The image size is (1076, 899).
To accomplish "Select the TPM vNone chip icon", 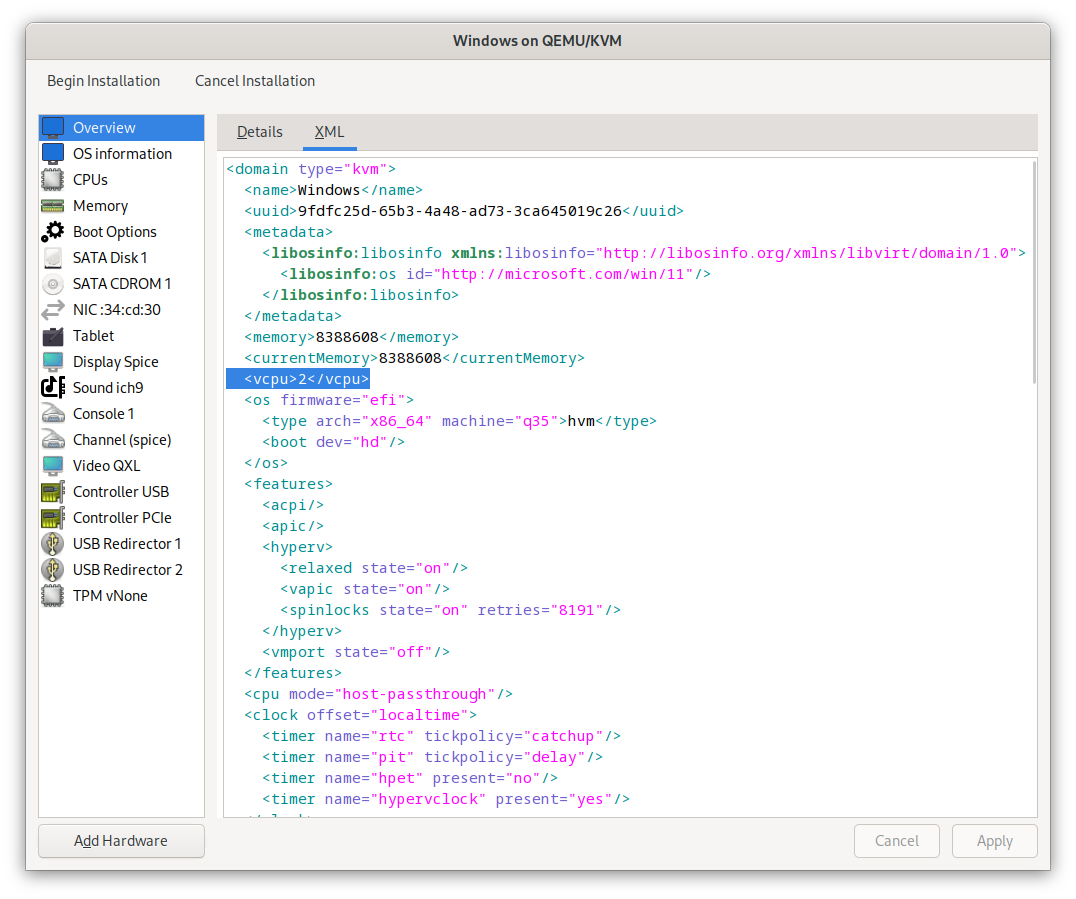I will pyautogui.click(x=53, y=596).
